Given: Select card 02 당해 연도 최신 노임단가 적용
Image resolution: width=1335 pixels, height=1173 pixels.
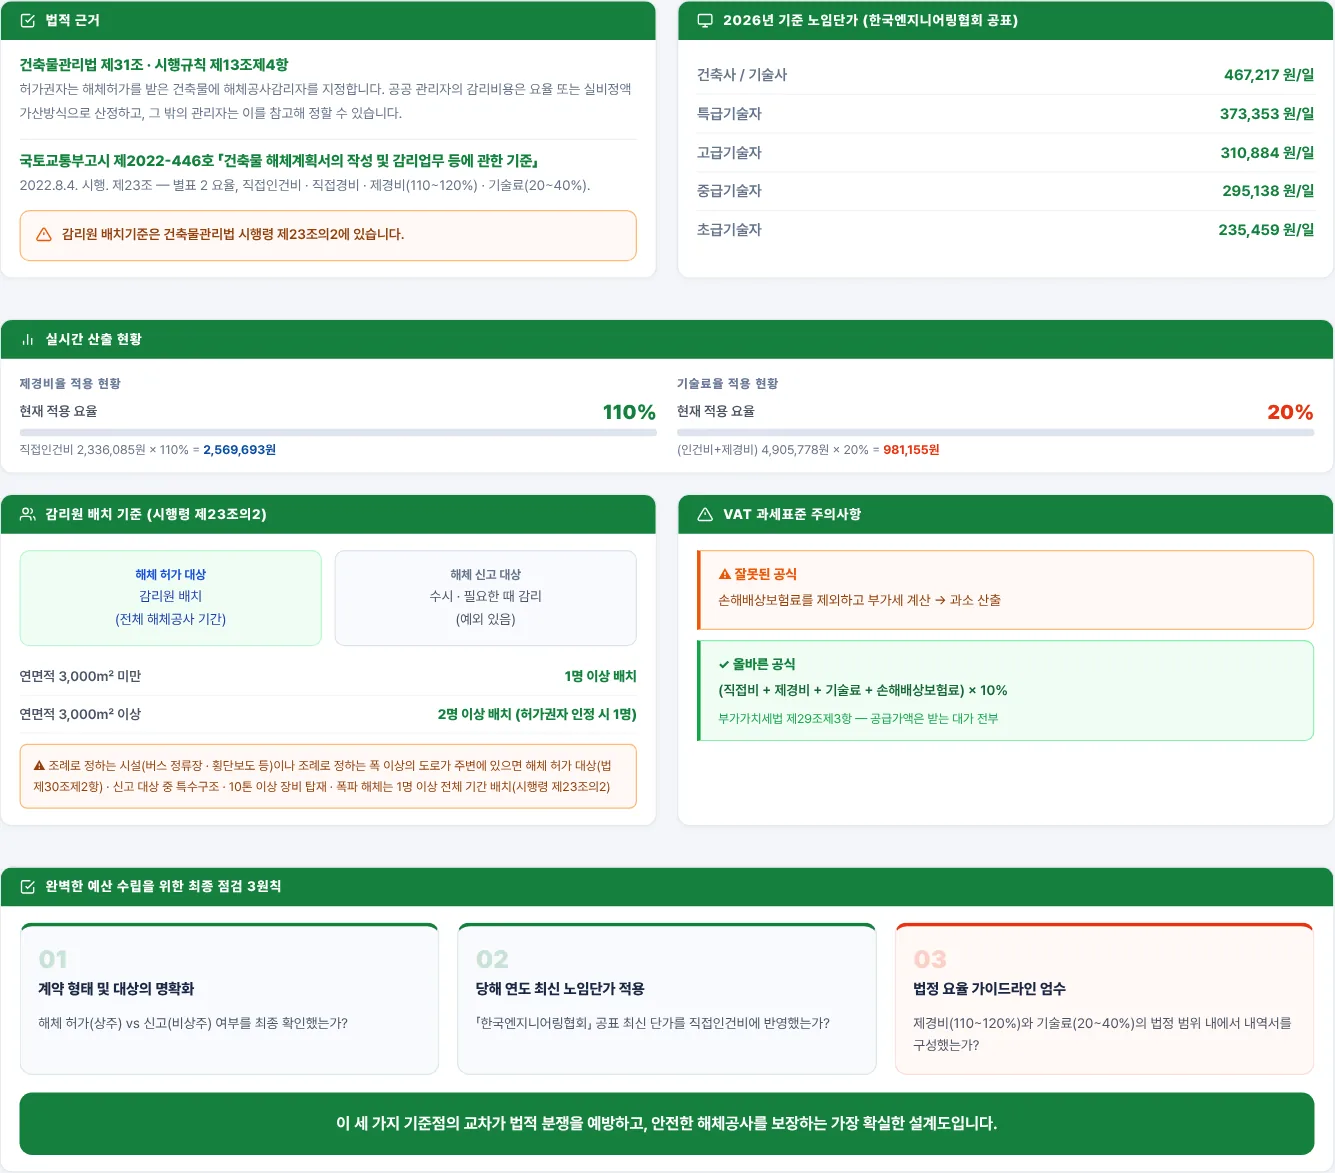Looking at the screenshot, I should 667,999.
